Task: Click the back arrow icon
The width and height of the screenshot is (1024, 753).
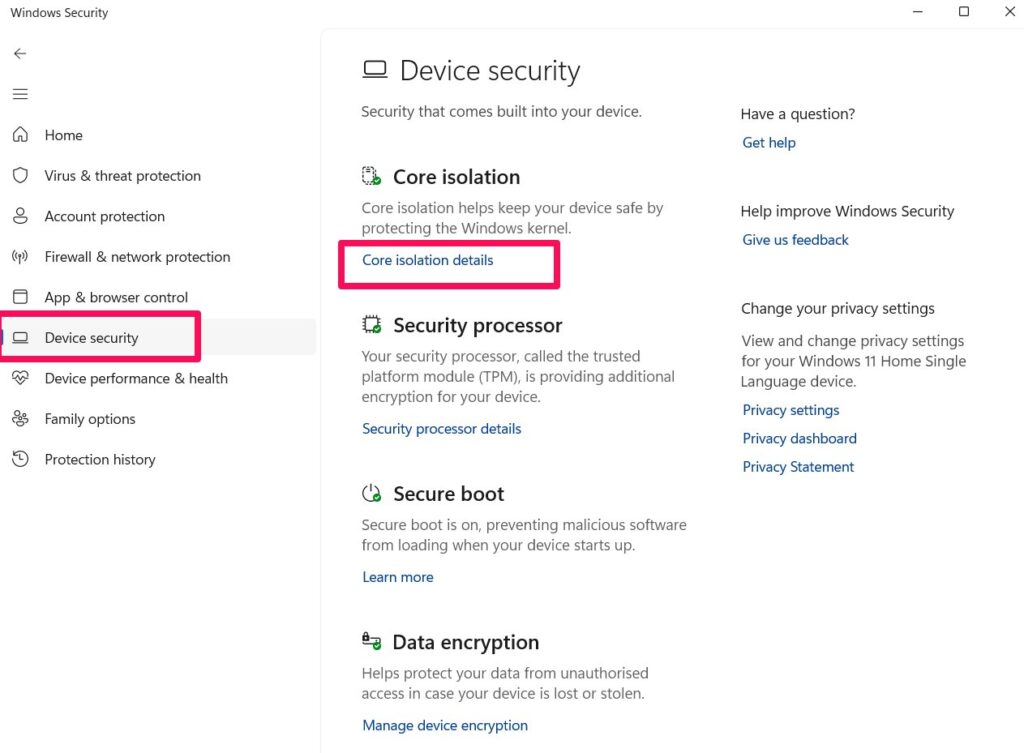Action: 20,54
